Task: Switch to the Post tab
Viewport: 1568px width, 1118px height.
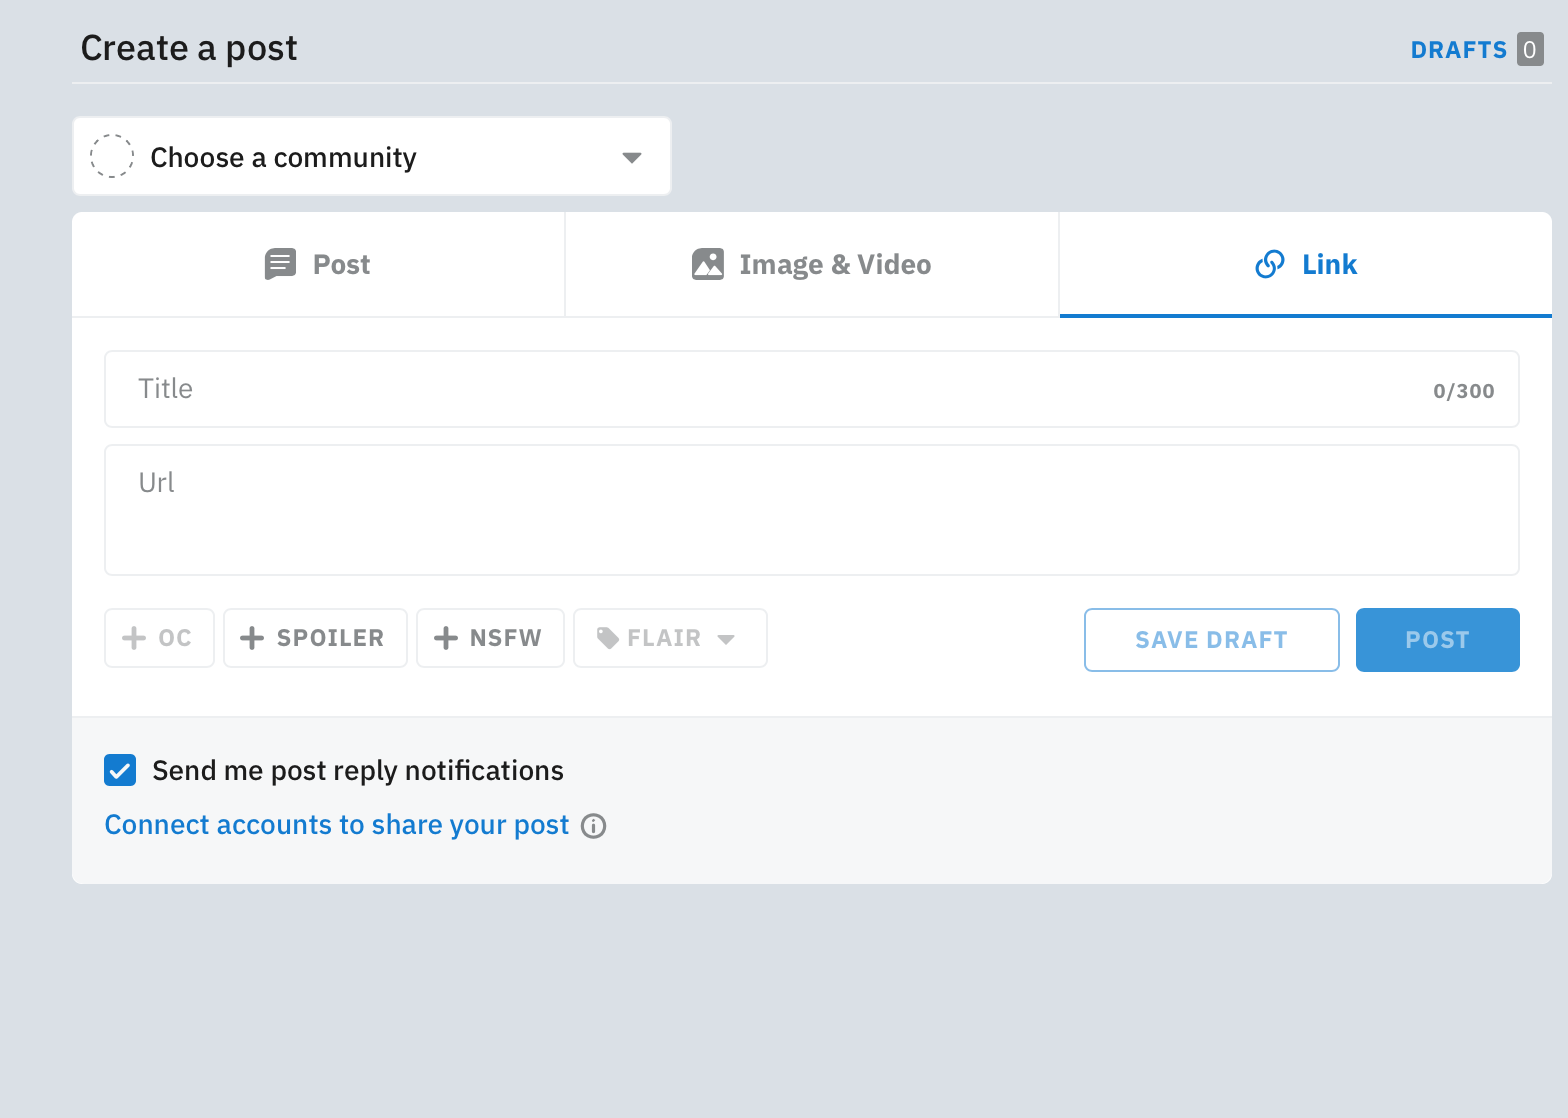Action: (318, 265)
